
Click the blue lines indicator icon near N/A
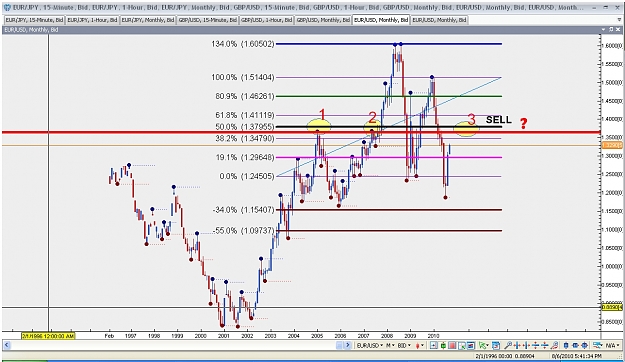point(597,345)
